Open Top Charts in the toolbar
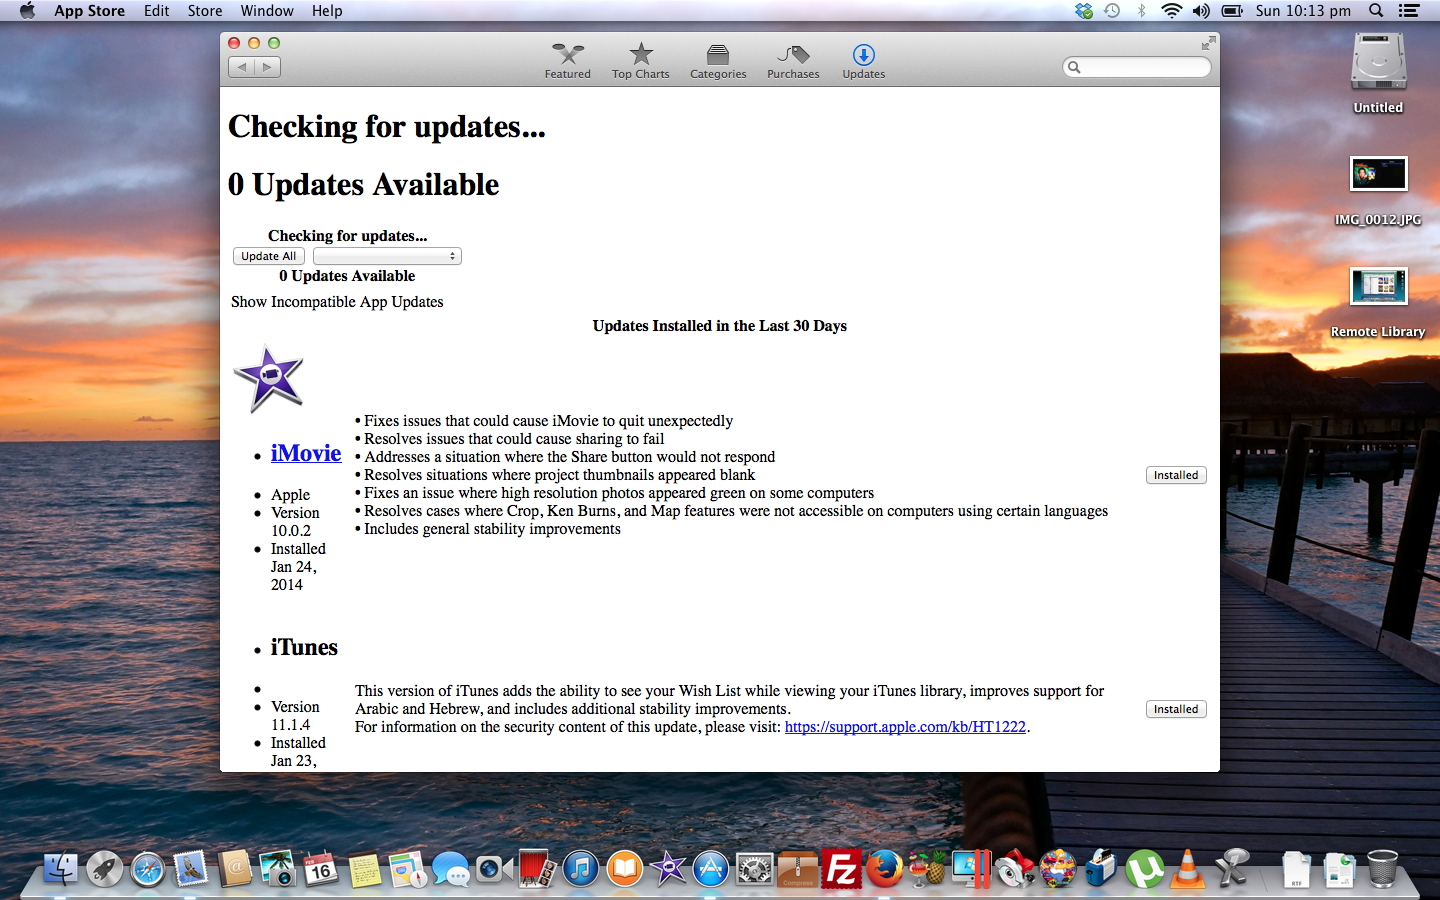 (641, 61)
